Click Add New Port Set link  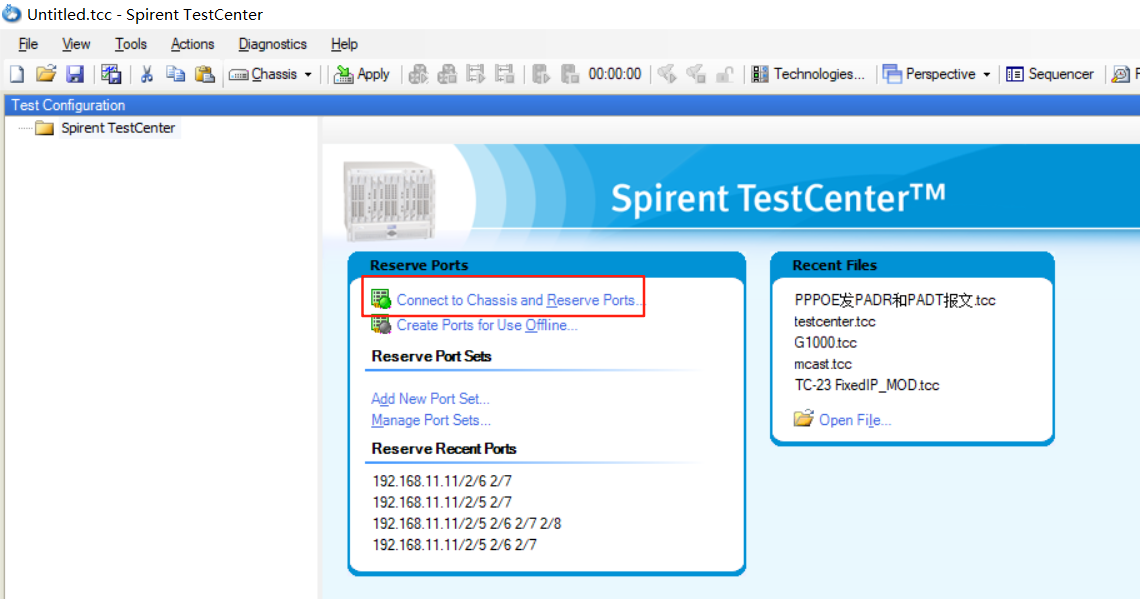click(430, 398)
